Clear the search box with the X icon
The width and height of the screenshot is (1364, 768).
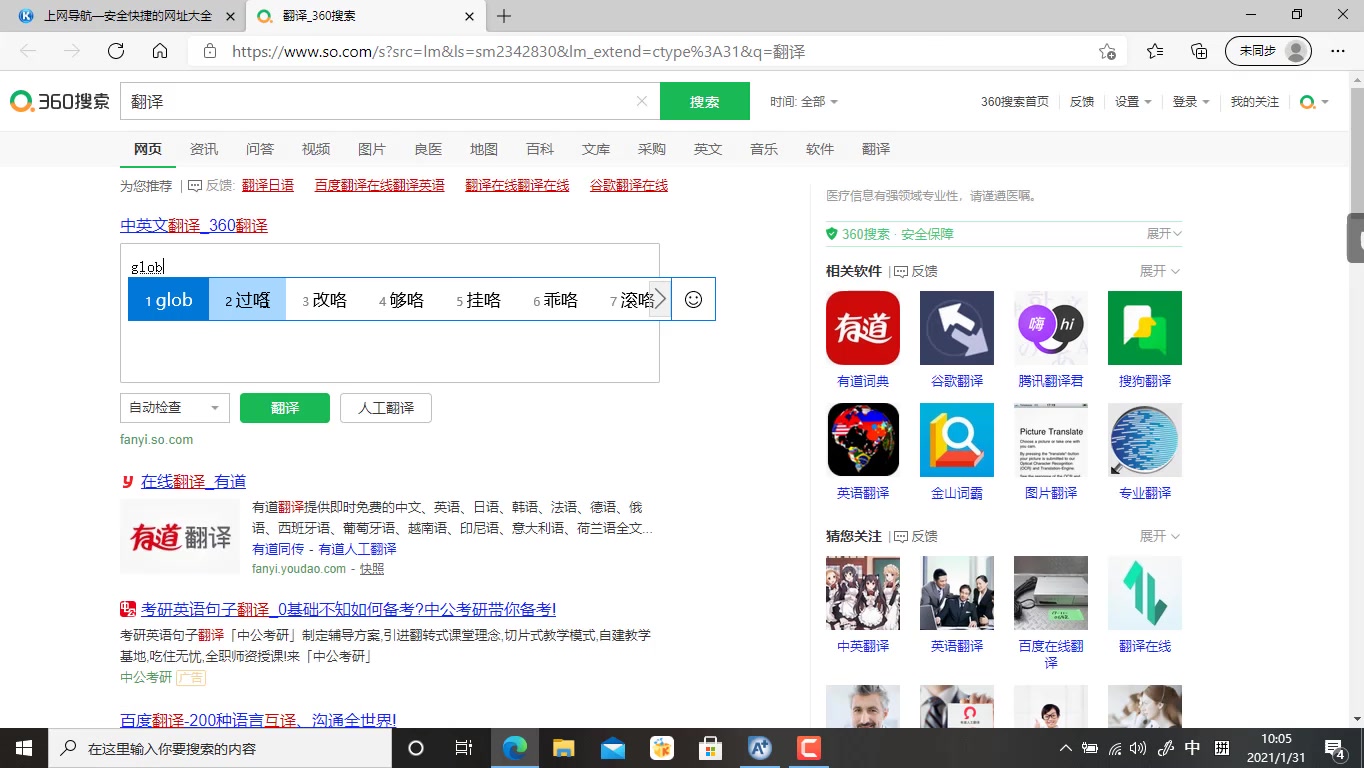pyautogui.click(x=642, y=101)
